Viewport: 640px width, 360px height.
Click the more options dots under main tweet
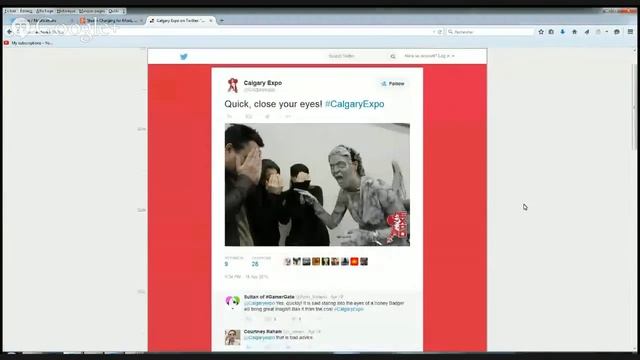click(x=287, y=116)
